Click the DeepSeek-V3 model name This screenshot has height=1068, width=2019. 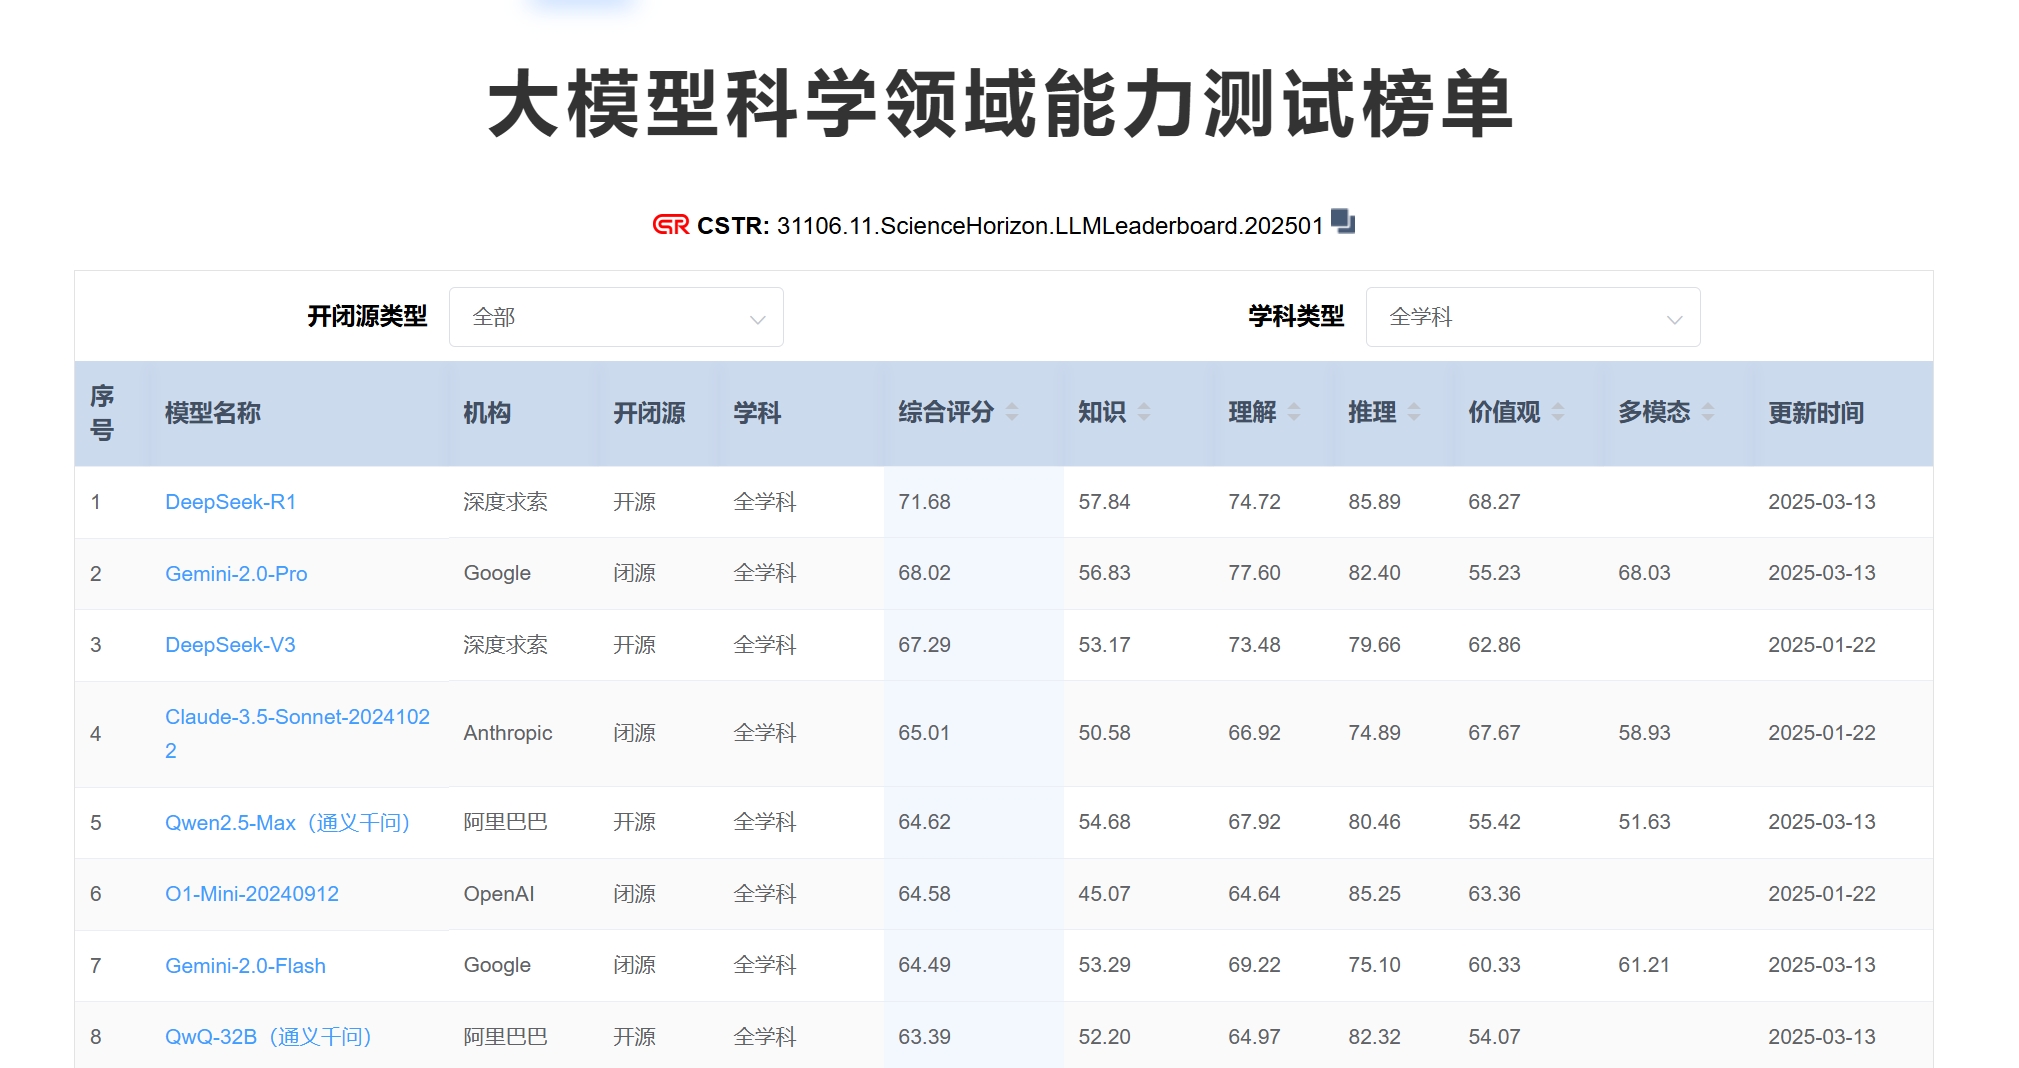(x=230, y=645)
